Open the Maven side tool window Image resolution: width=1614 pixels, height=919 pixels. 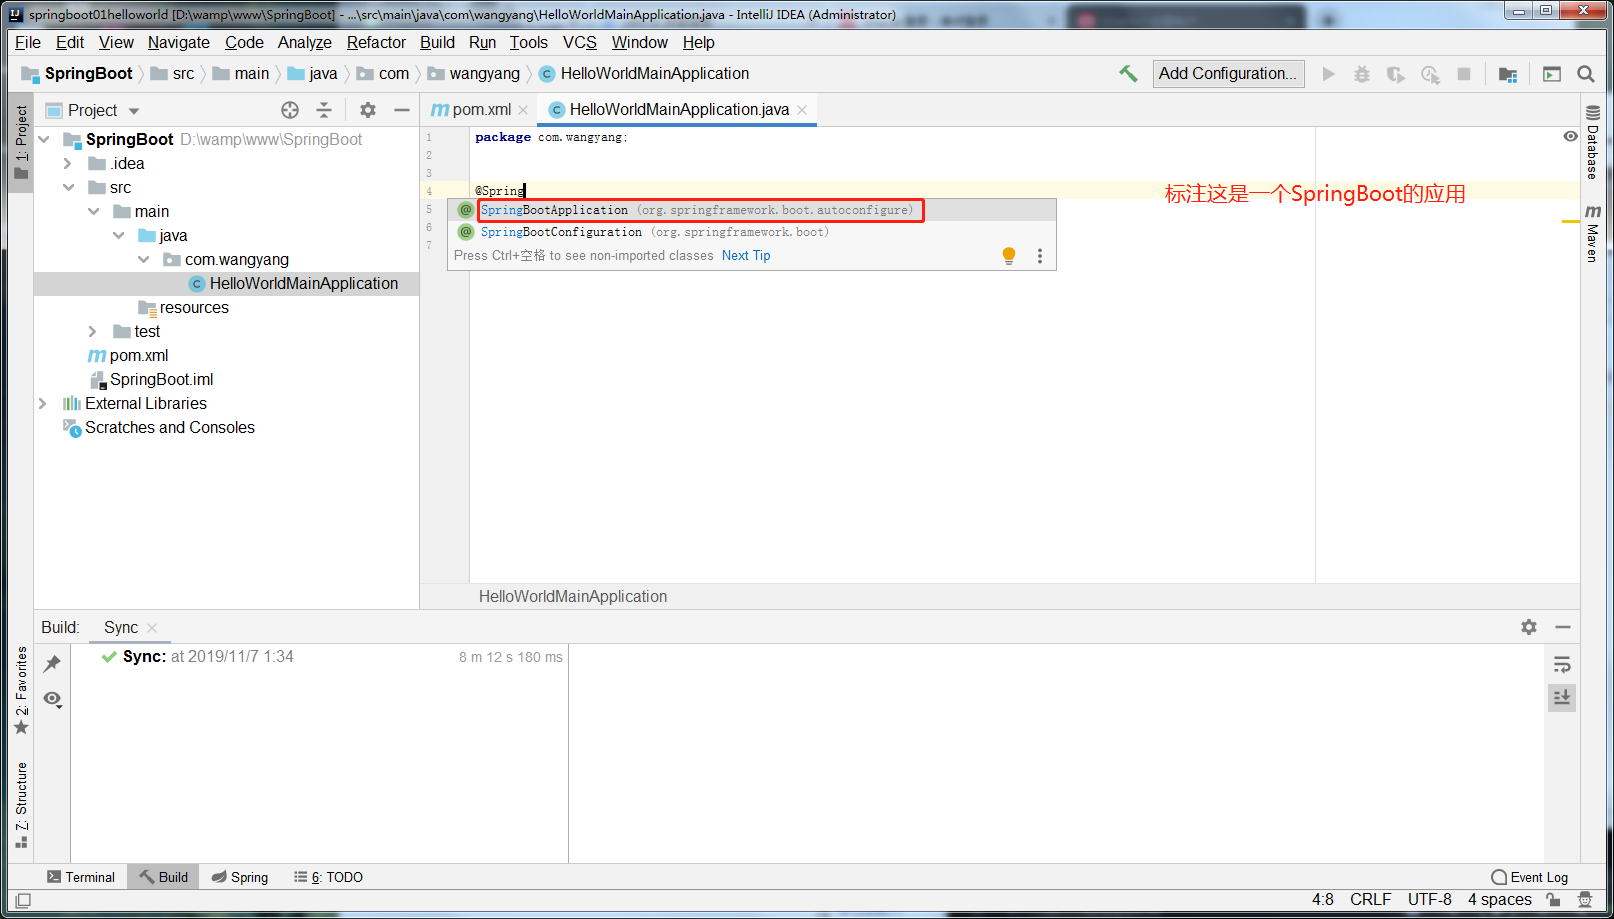tap(1593, 234)
